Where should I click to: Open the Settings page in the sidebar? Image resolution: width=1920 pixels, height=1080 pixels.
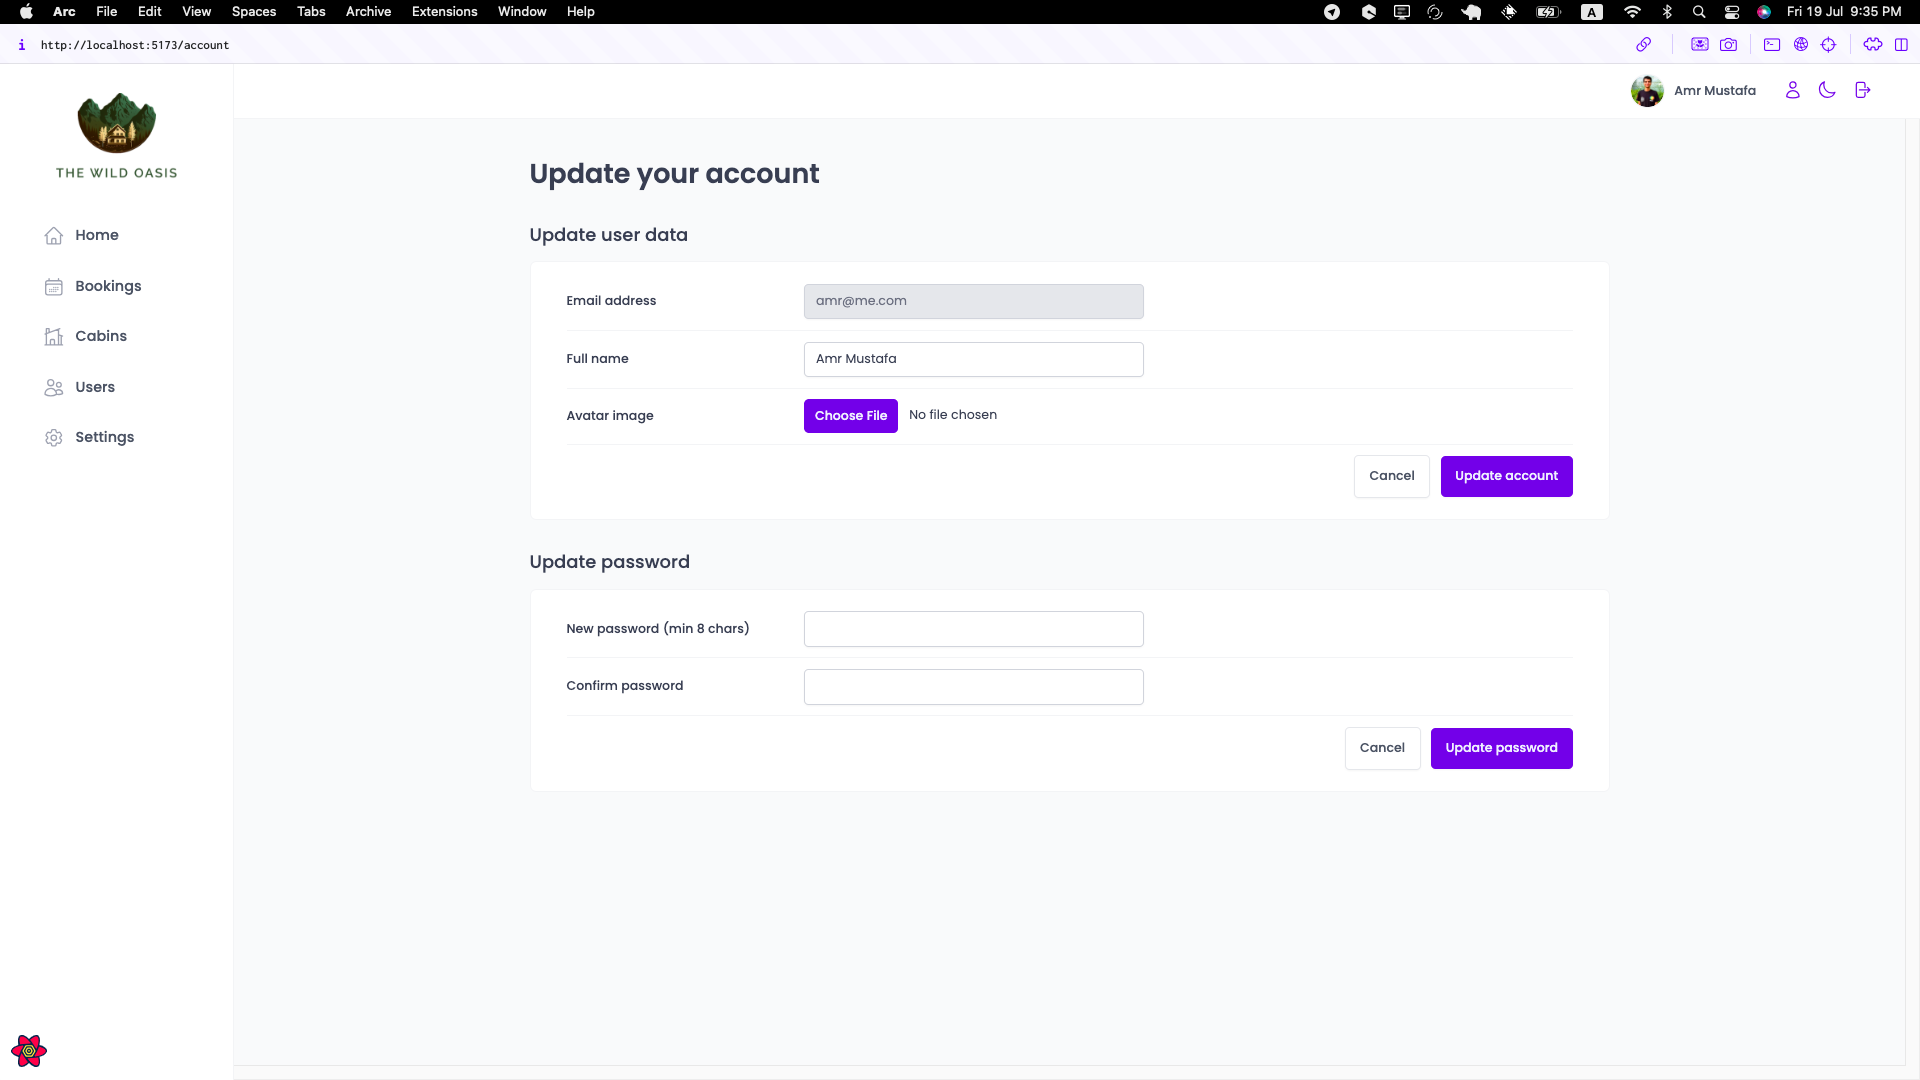[104, 437]
